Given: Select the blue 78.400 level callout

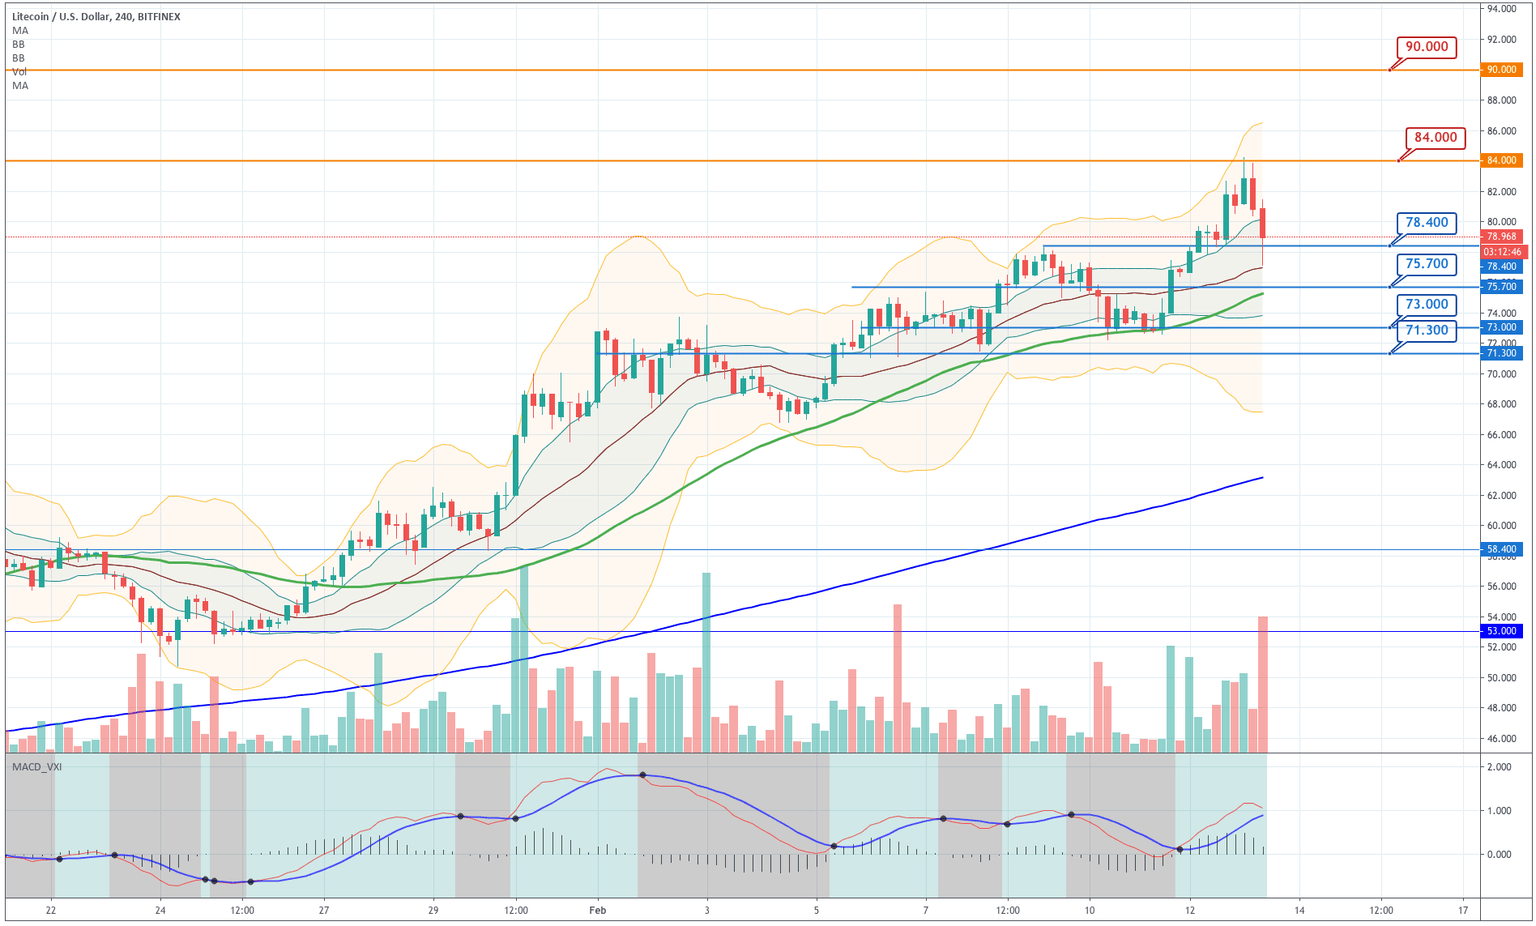Looking at the screenshot, I should 1427,223.
